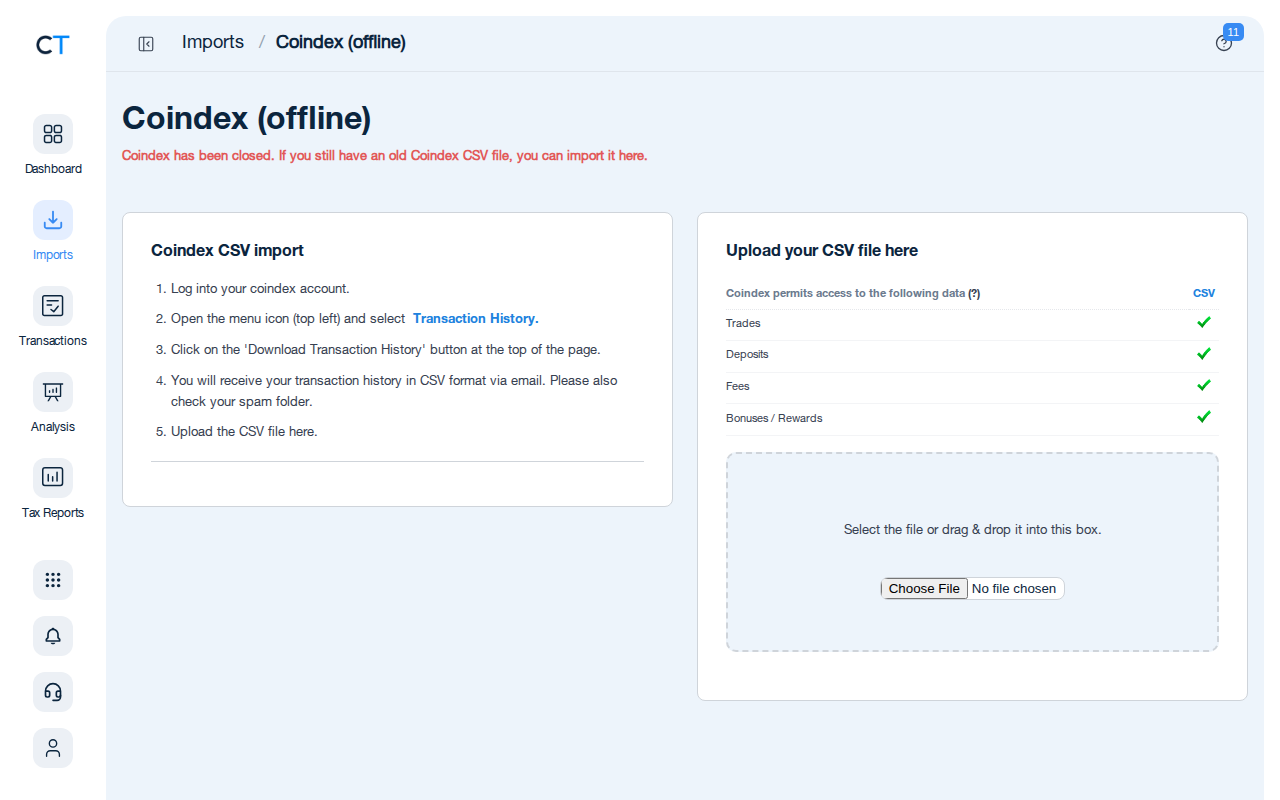The width and height of the screenshot is (1280, 800).
Task: Click the 'No file chosen' label
Action: point(1014,588)
